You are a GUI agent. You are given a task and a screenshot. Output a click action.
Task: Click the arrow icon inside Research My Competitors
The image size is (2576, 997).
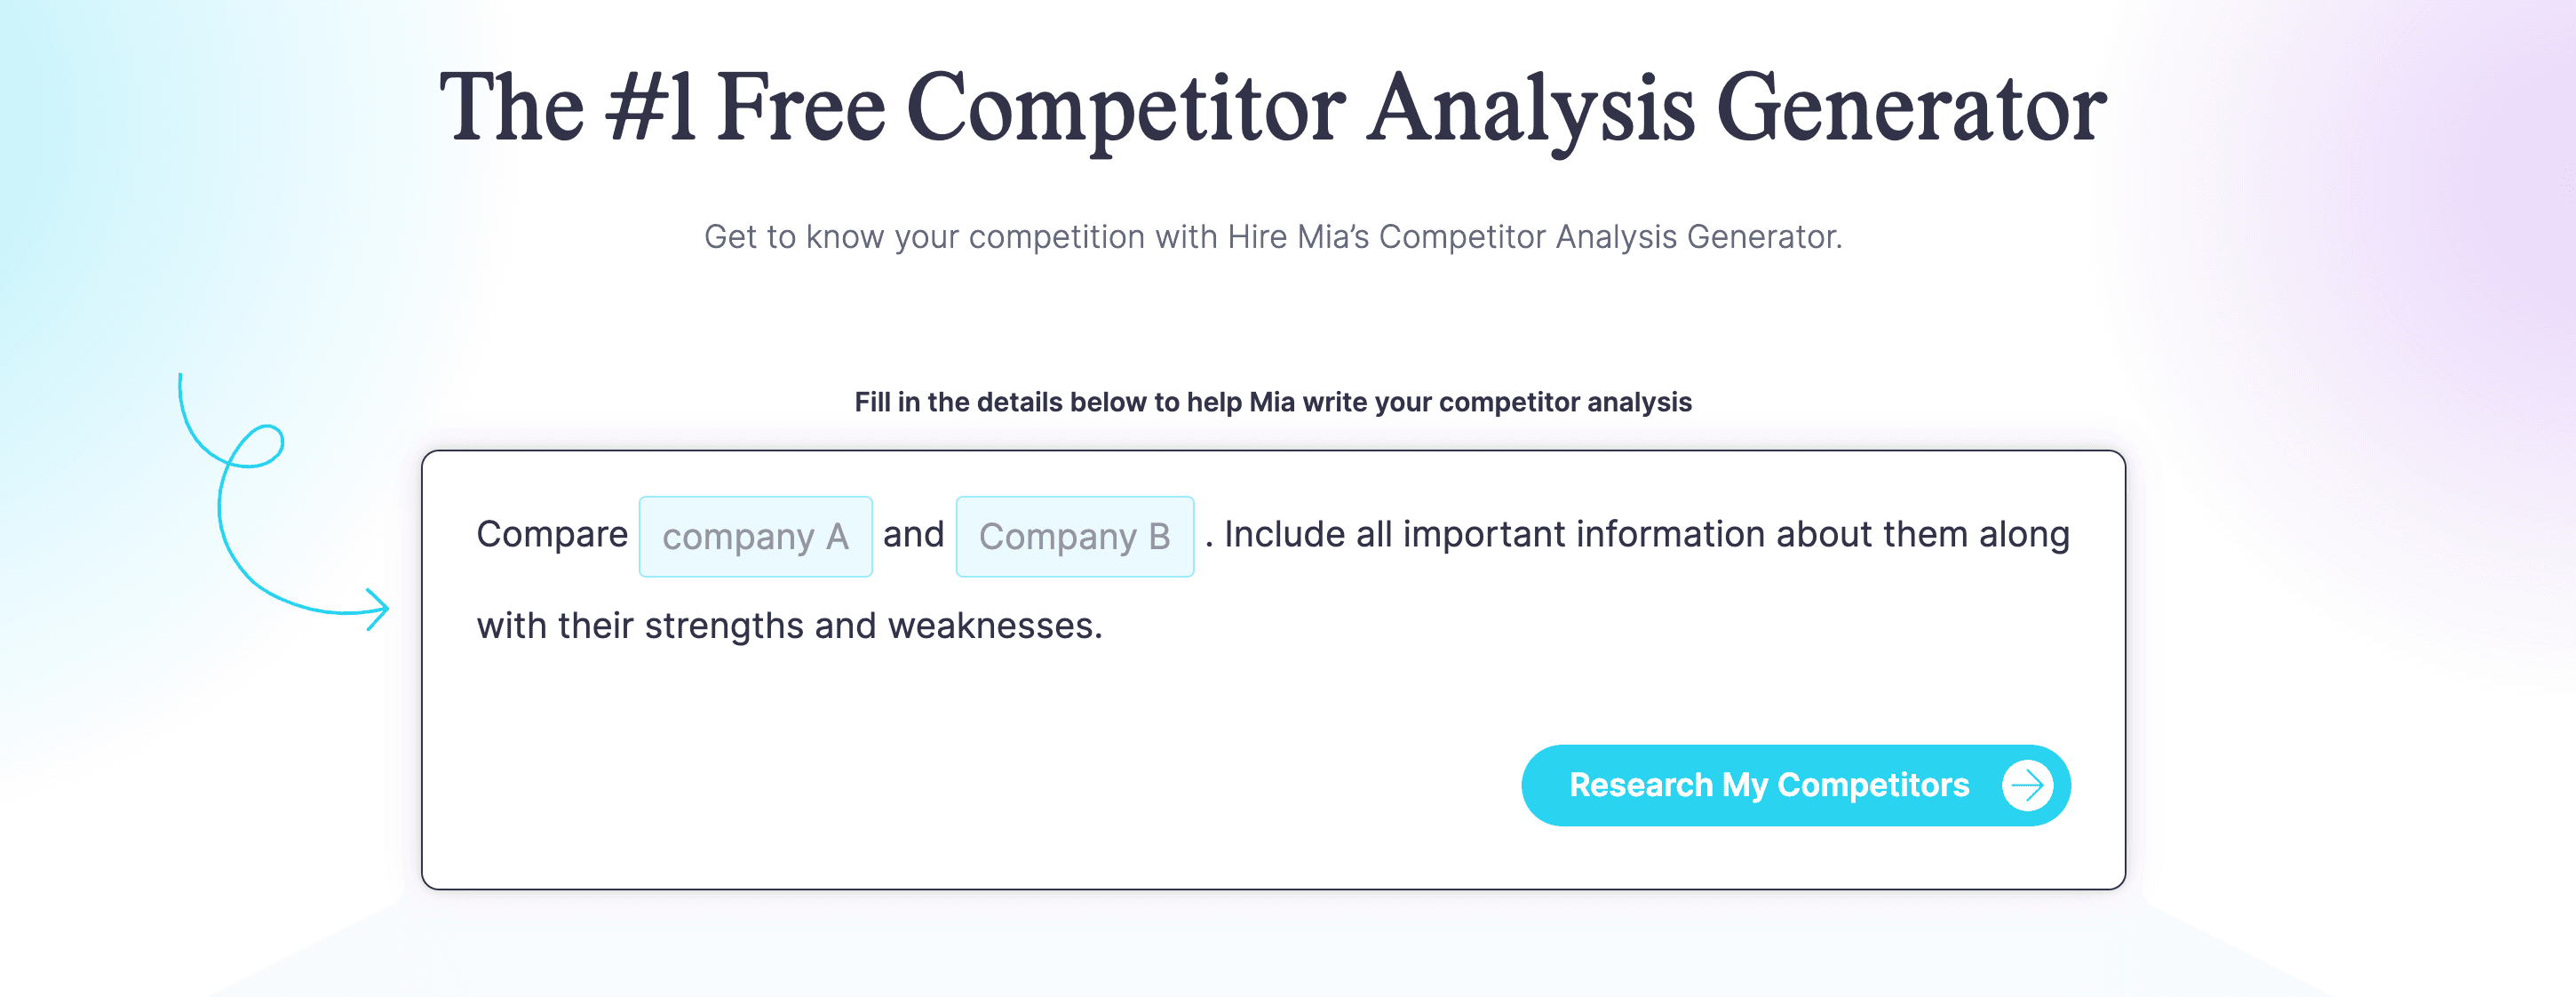coord(2027,786)
